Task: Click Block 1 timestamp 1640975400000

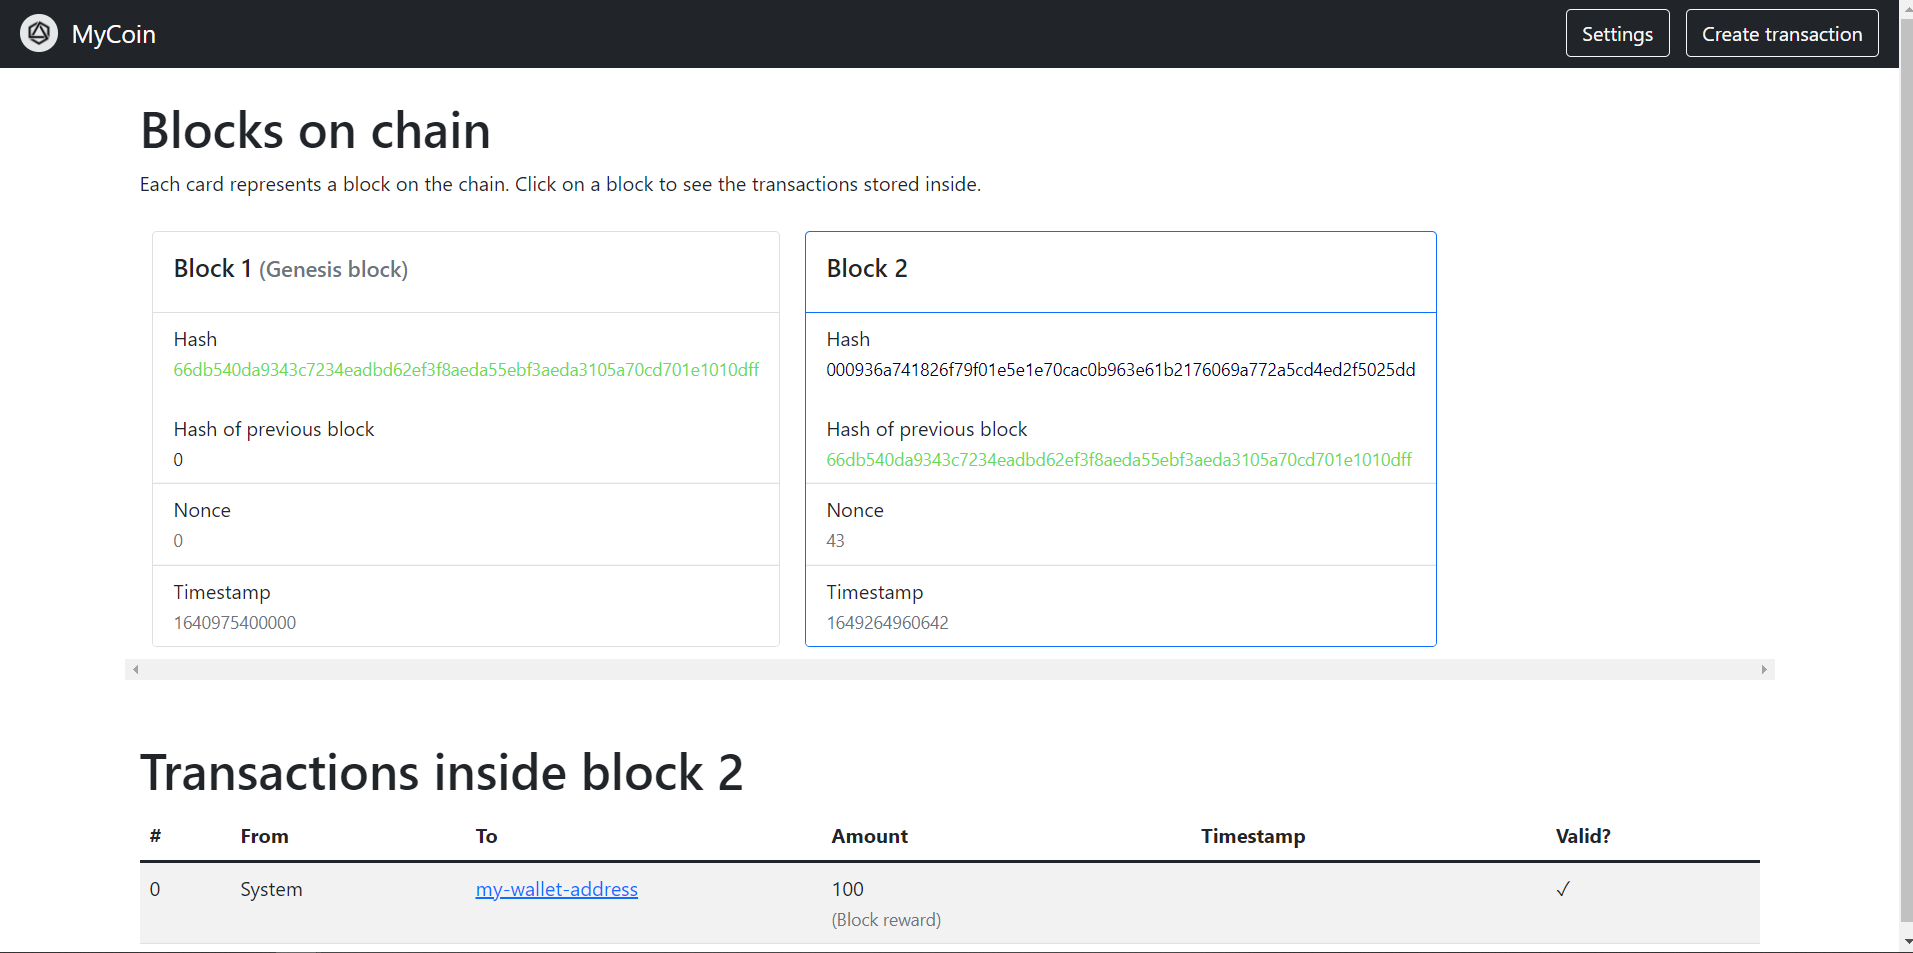Action: pyautogui.click(x=235, y=623)
